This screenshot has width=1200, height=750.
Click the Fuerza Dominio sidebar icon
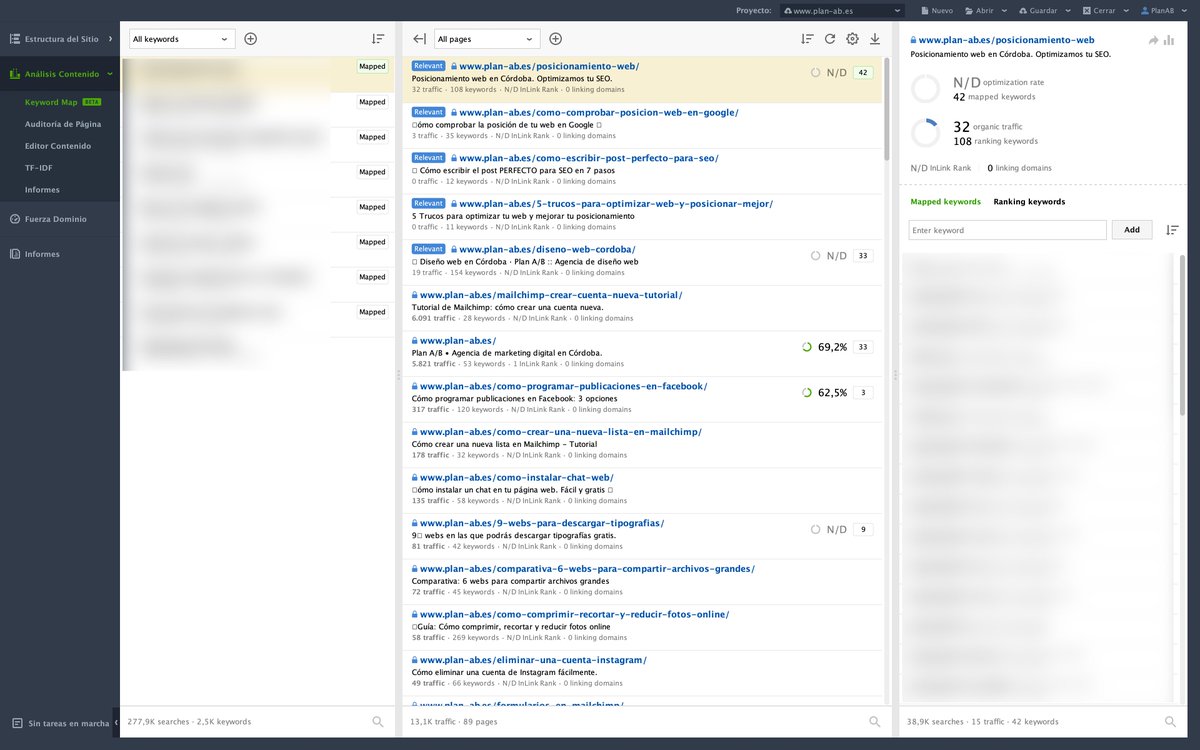pyautogui.click(x=15, y=219)
